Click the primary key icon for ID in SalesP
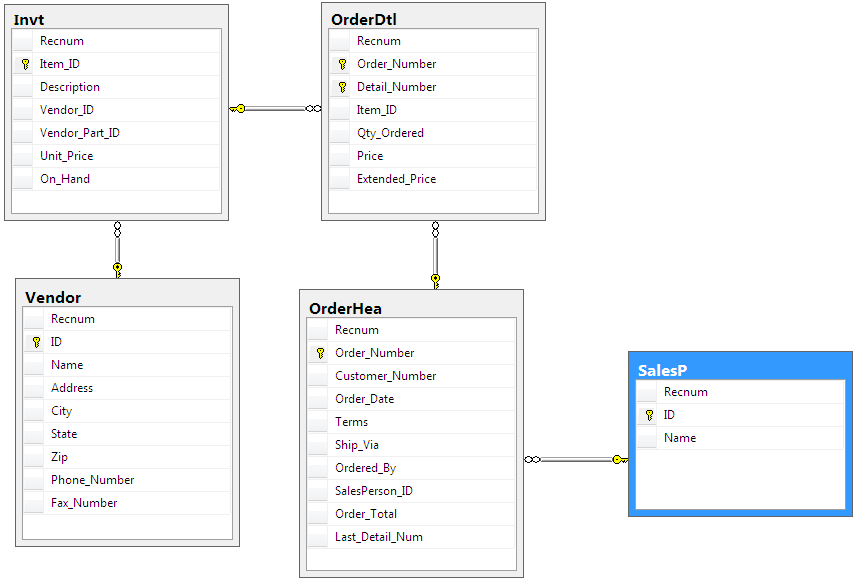Image resolution: width=861 pixels, height=587 pixels. pos(649,415)
